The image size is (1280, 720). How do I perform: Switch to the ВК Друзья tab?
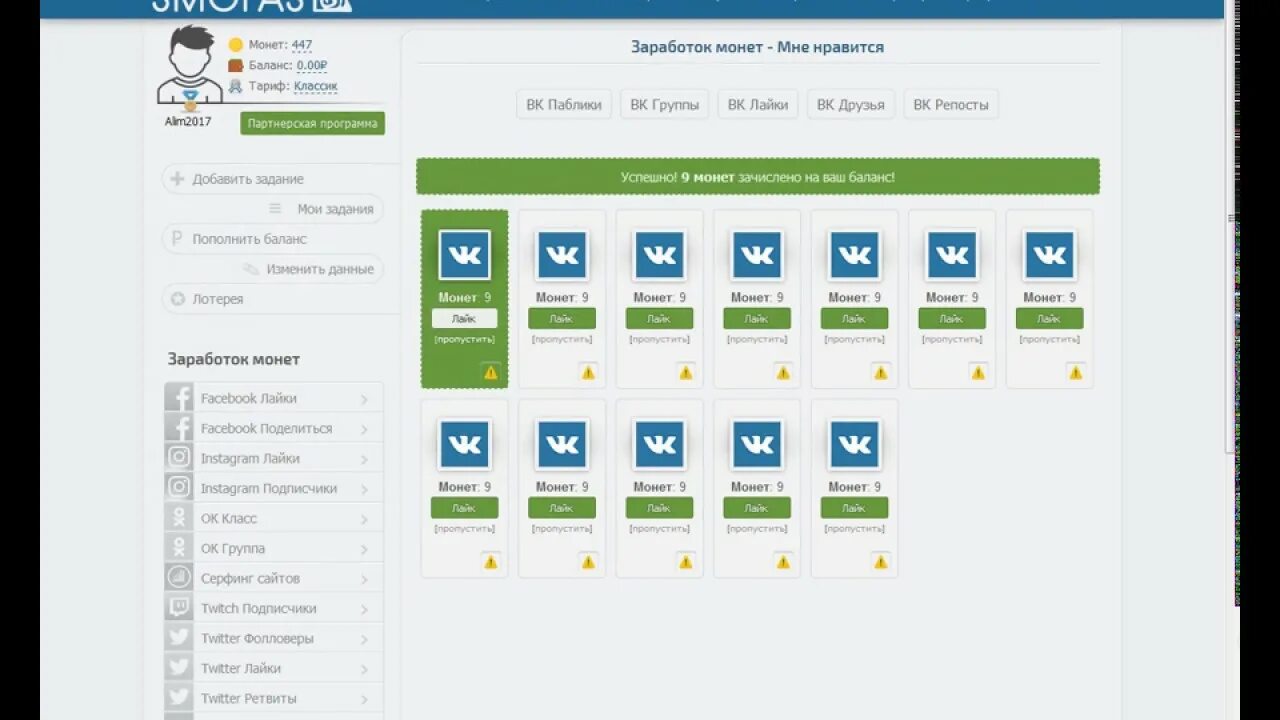coord(851,104)
